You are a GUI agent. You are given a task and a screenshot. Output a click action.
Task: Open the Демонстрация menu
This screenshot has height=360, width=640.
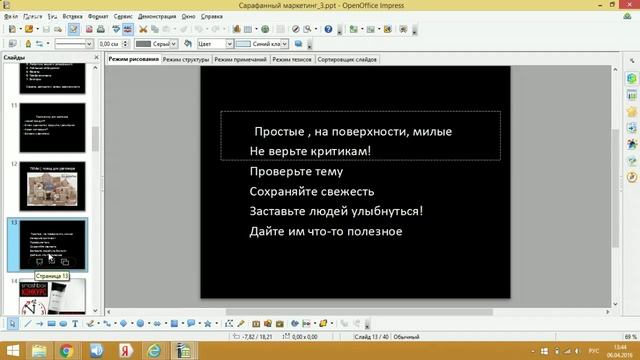(x=157, y=16)
